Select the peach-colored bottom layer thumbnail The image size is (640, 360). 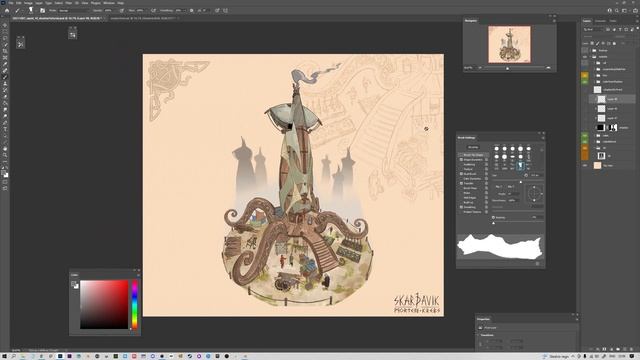tap(597, 165)
